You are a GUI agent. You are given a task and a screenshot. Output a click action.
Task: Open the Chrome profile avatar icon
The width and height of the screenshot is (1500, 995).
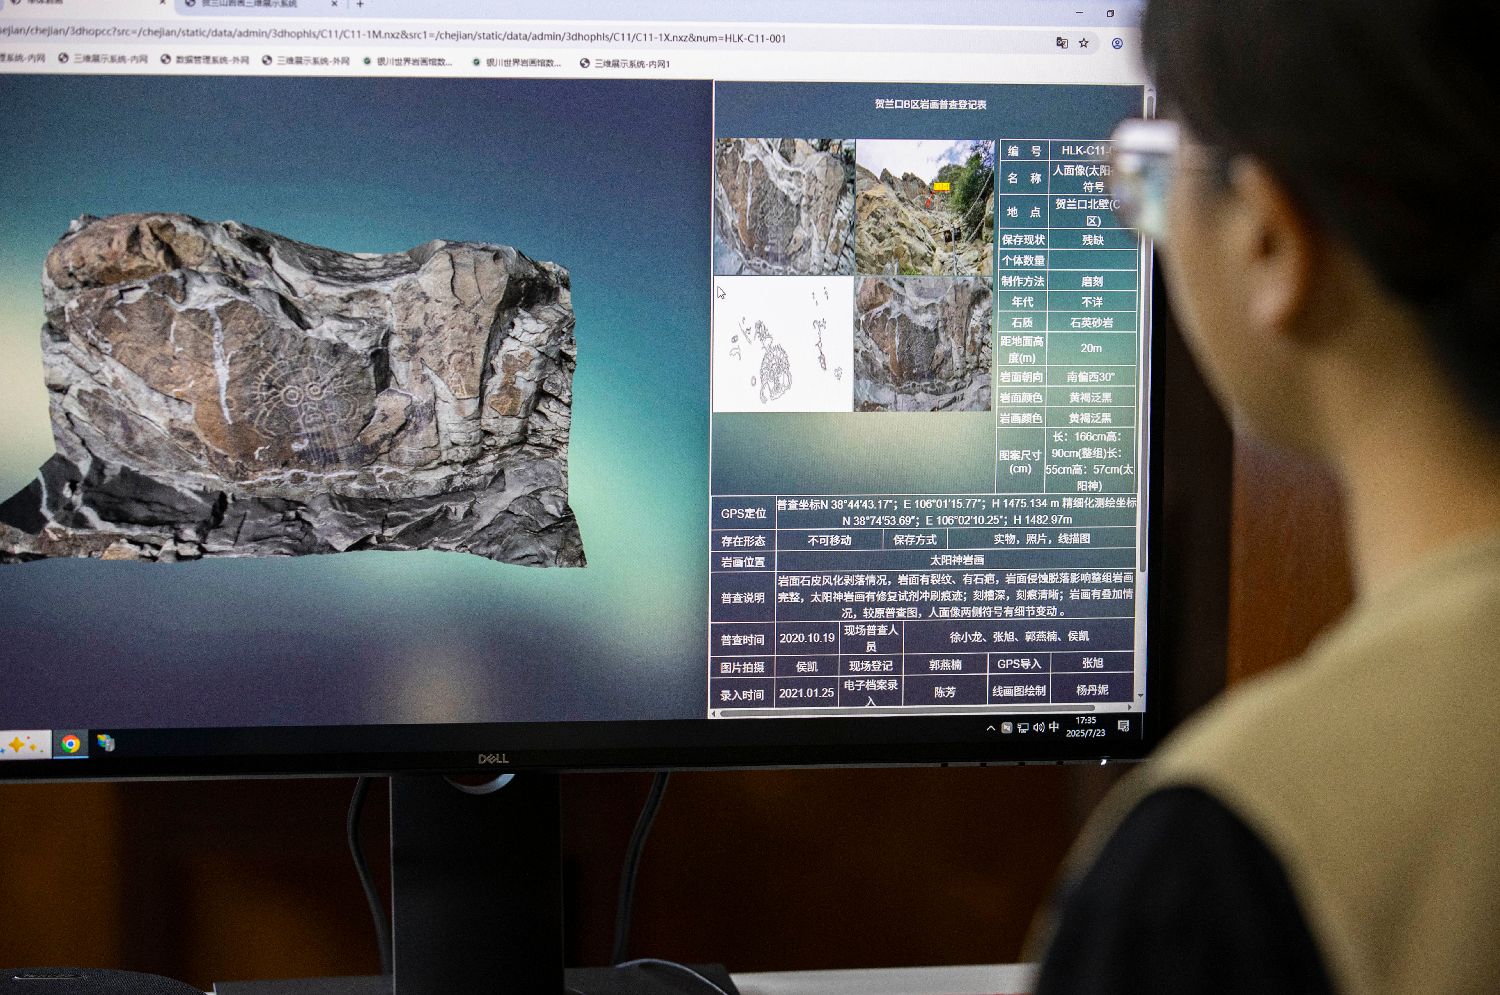coord(1117,44)
